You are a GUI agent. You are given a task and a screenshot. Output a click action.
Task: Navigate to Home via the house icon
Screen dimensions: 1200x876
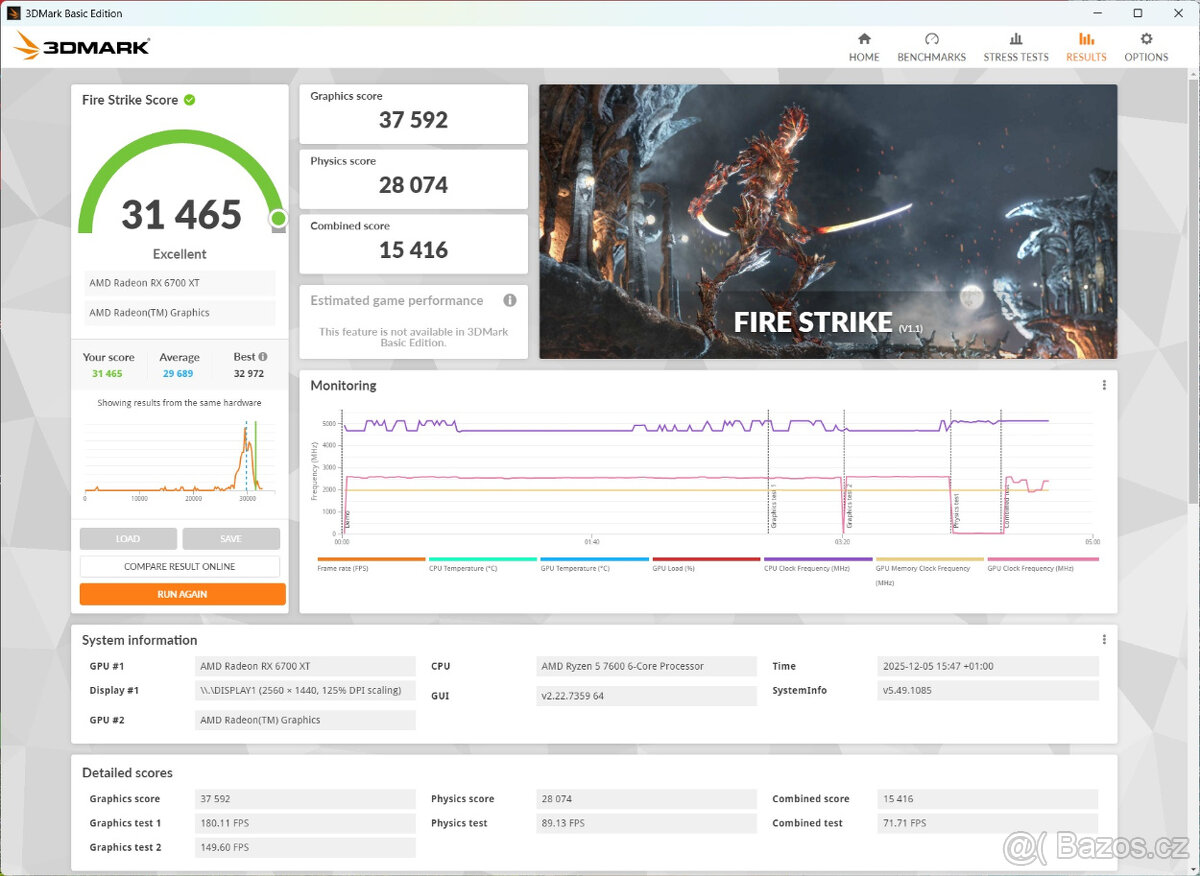864,45
